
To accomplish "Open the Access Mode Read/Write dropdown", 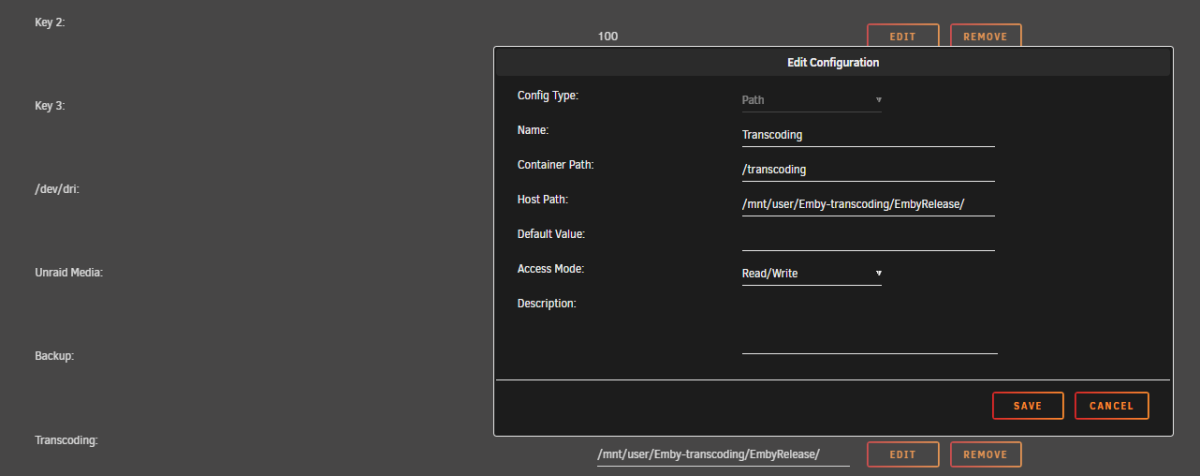I will (x=812, y=273).
